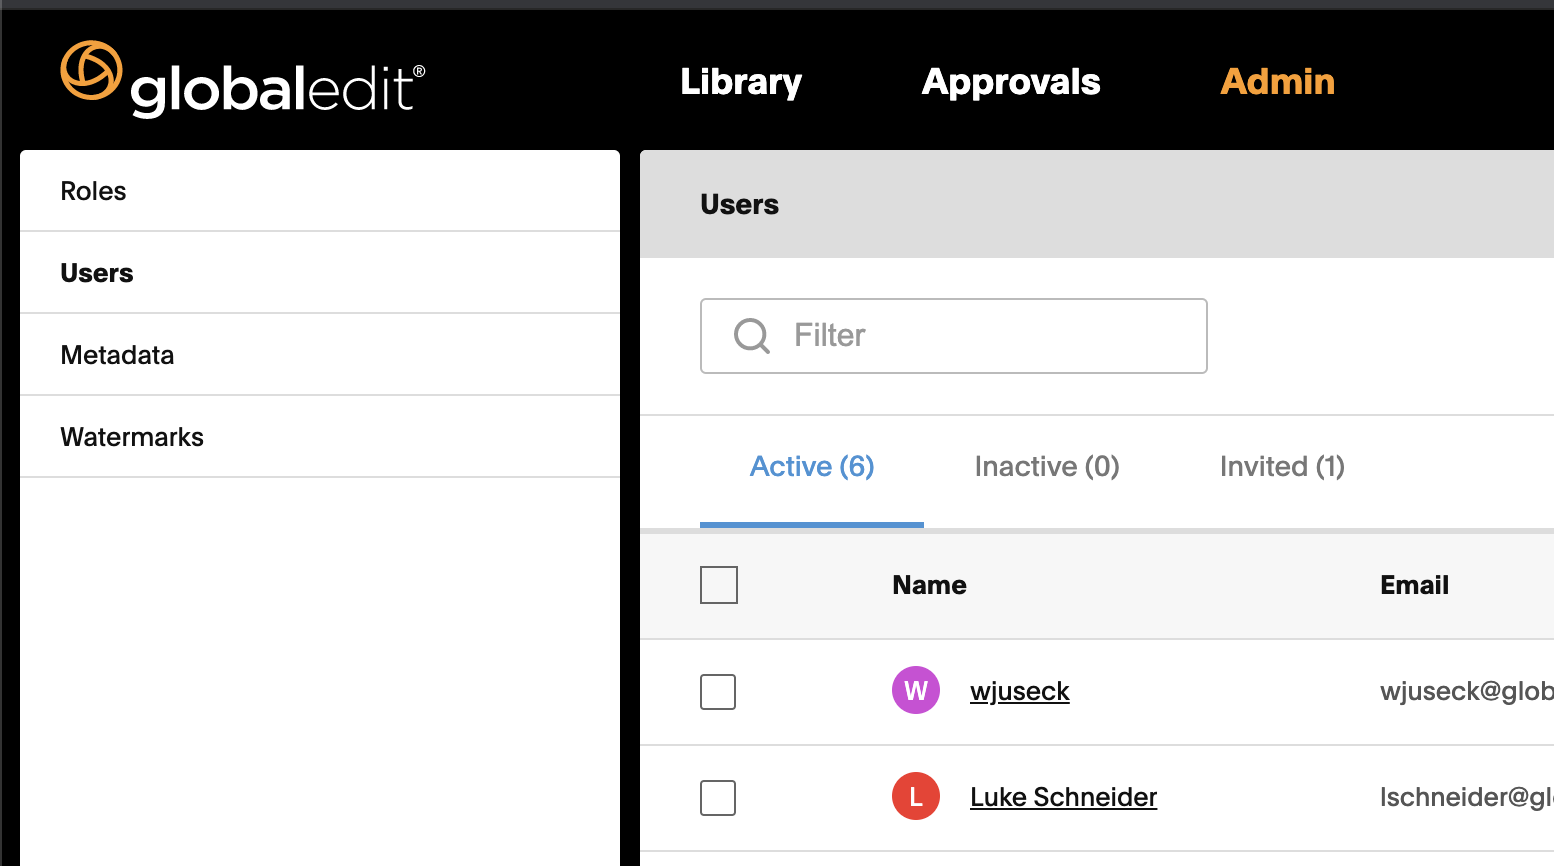
Task: Click the globaledit orange swirl logo
Action: click(x=91, y=70)
